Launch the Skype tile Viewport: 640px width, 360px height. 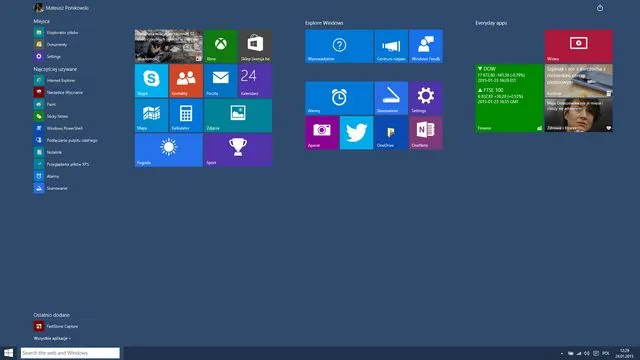pyautogui.click(x=151, y=81)
